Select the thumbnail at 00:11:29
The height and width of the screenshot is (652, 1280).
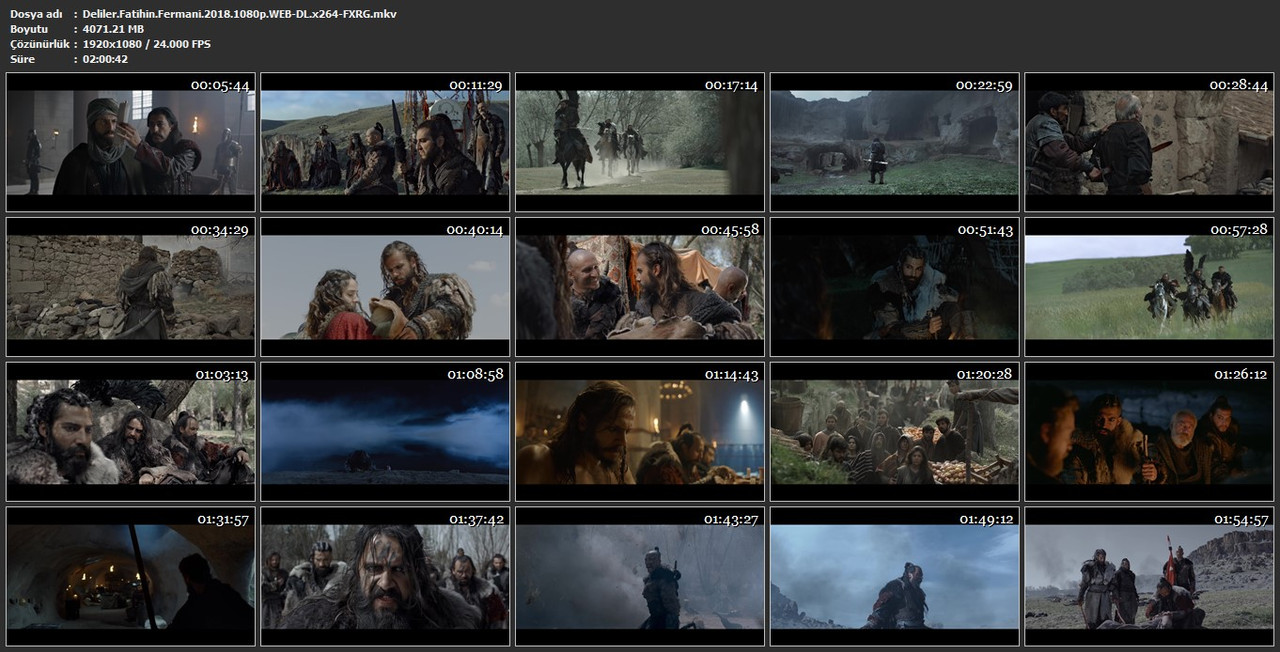click(x=385, y=142)
